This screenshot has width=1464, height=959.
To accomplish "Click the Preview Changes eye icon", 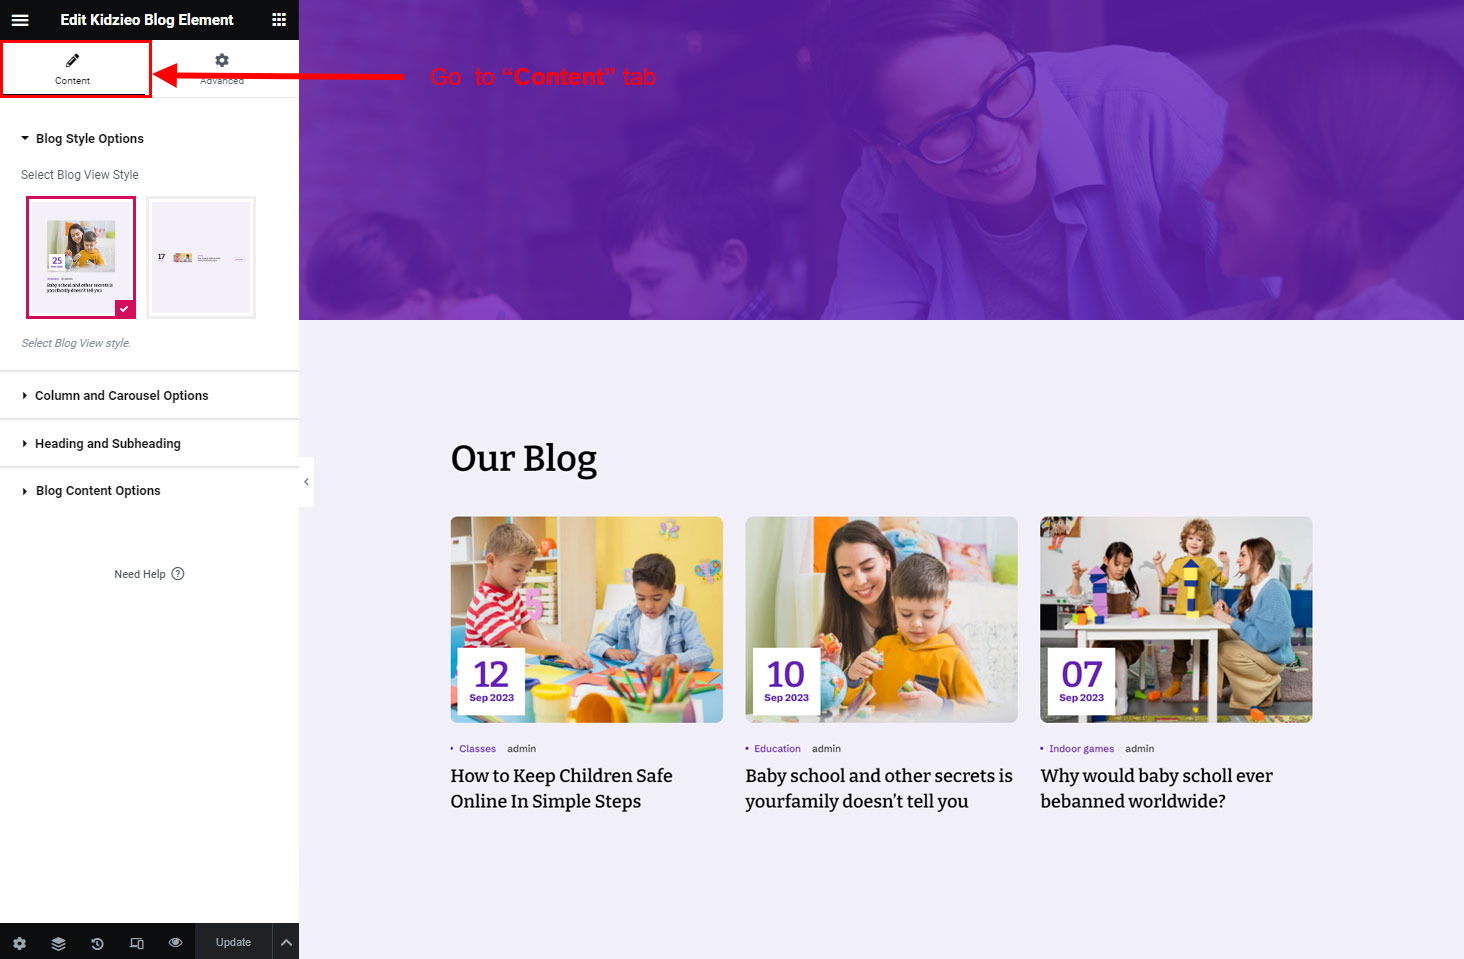I will tap(176, 943).
